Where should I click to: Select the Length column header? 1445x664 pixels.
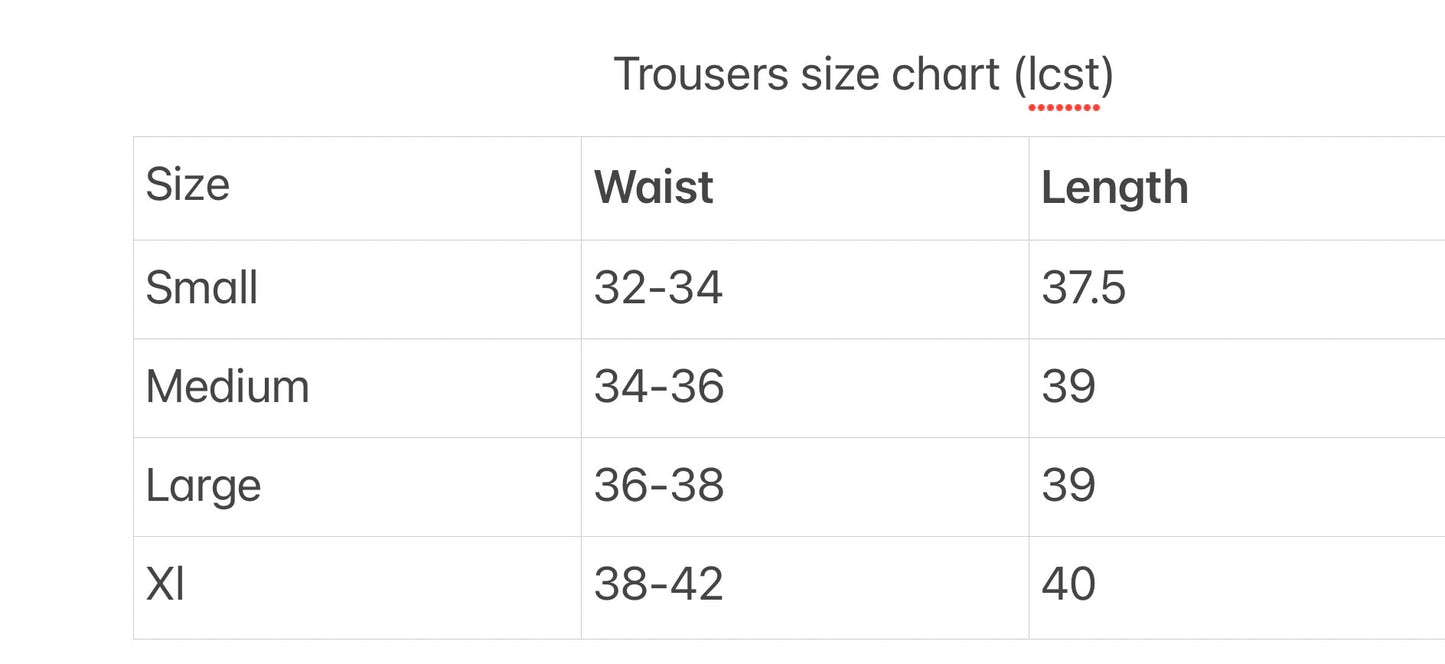[x=1114, y=188]
